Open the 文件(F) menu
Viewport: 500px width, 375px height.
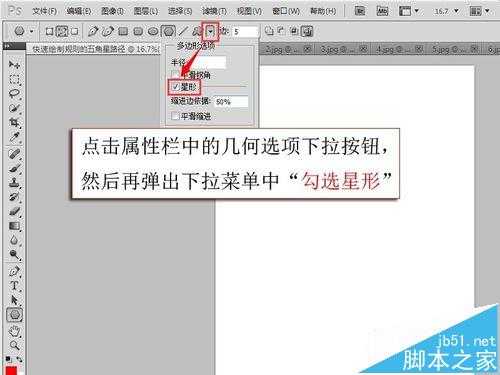[x=44, y=11]
